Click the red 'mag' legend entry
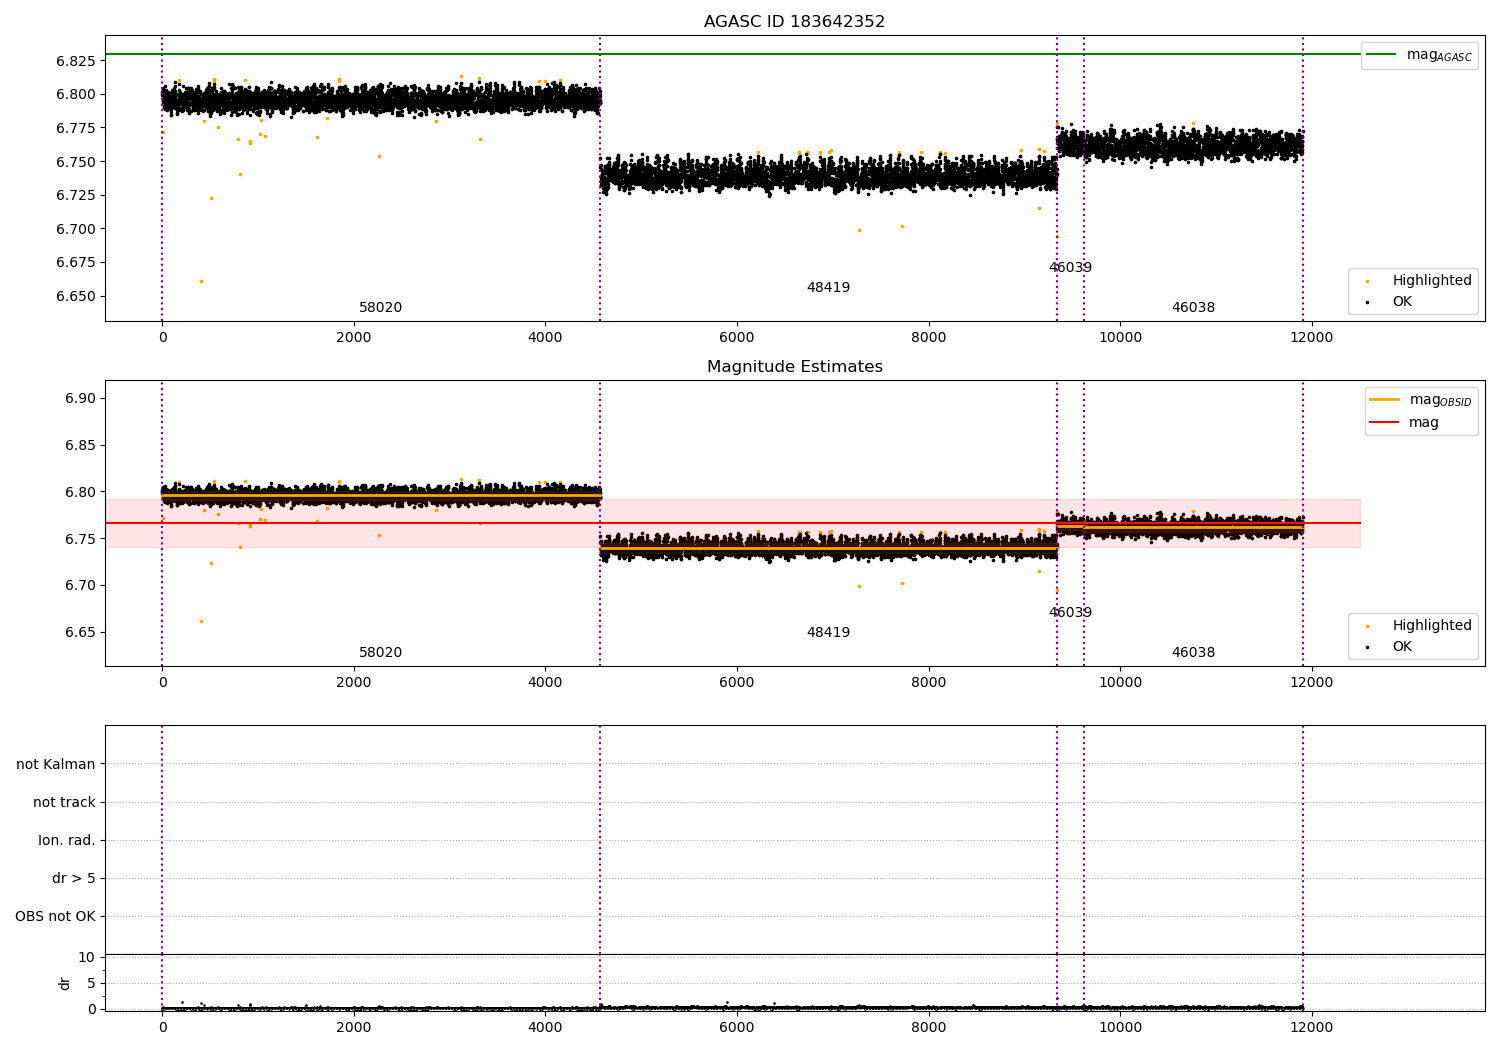The height and width of the screenshot is (1050, 1500). tap(1404, 422)
